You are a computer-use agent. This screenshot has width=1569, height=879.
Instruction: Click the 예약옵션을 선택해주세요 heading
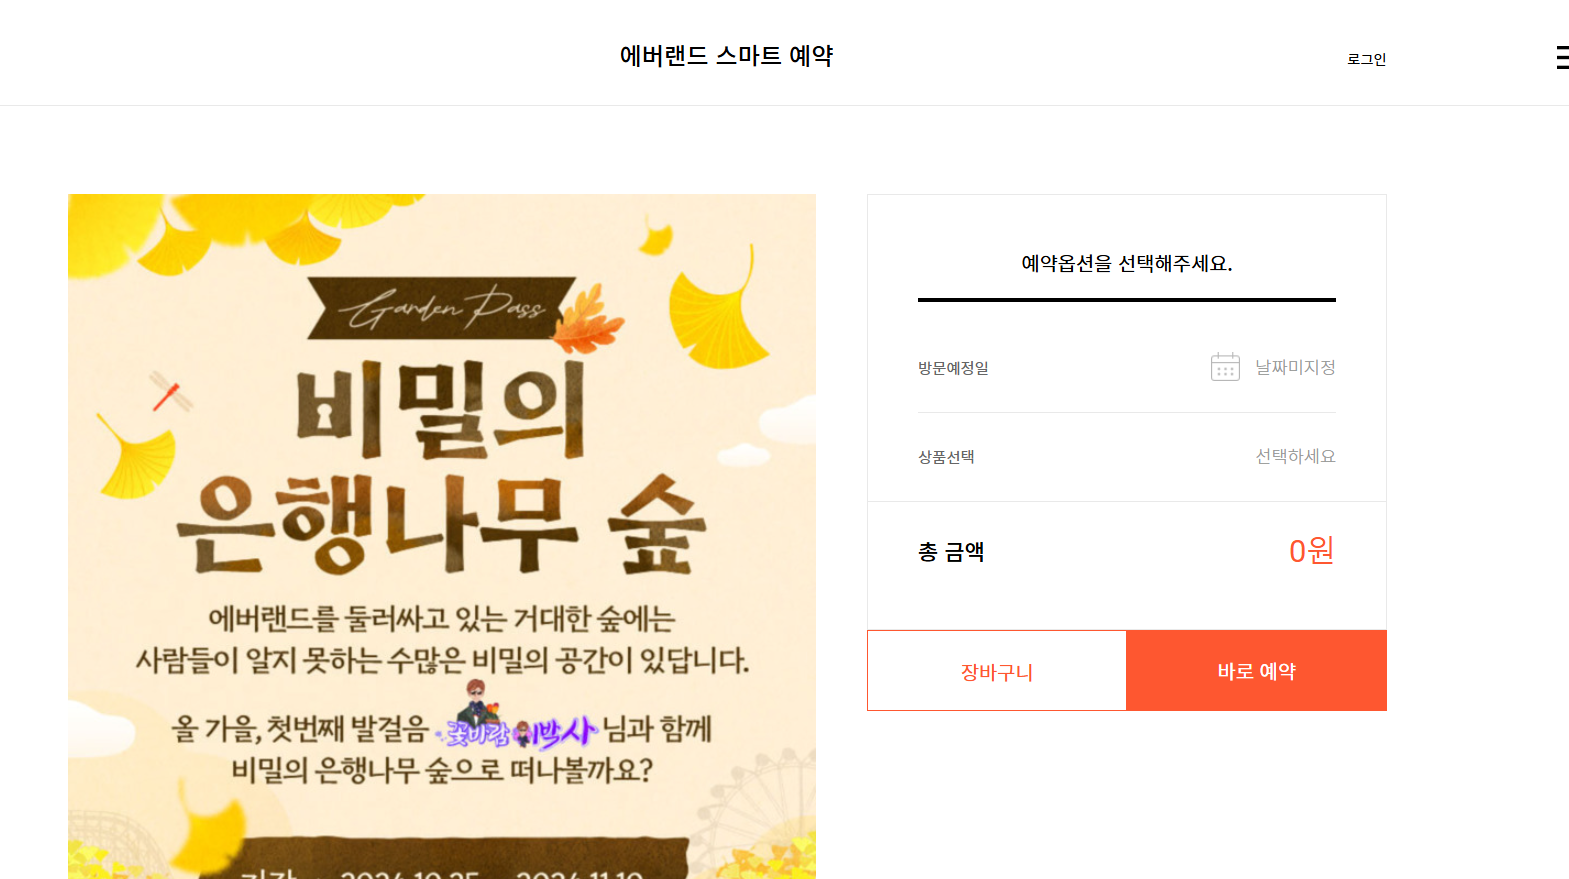[1126, 262]
